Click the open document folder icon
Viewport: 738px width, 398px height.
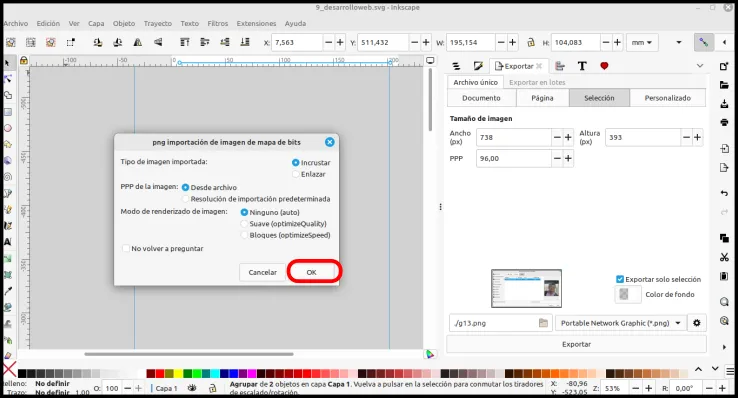coord(724,85)
